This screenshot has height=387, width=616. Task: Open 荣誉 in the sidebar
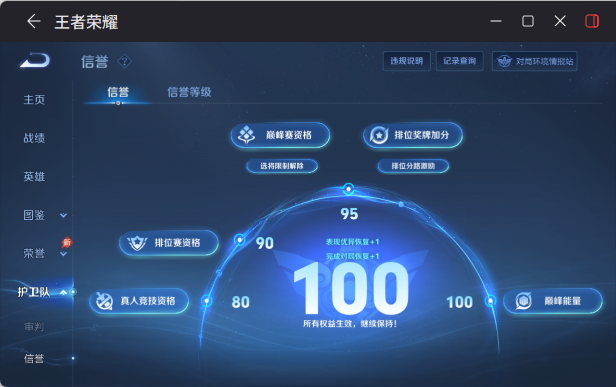(34, 254)
